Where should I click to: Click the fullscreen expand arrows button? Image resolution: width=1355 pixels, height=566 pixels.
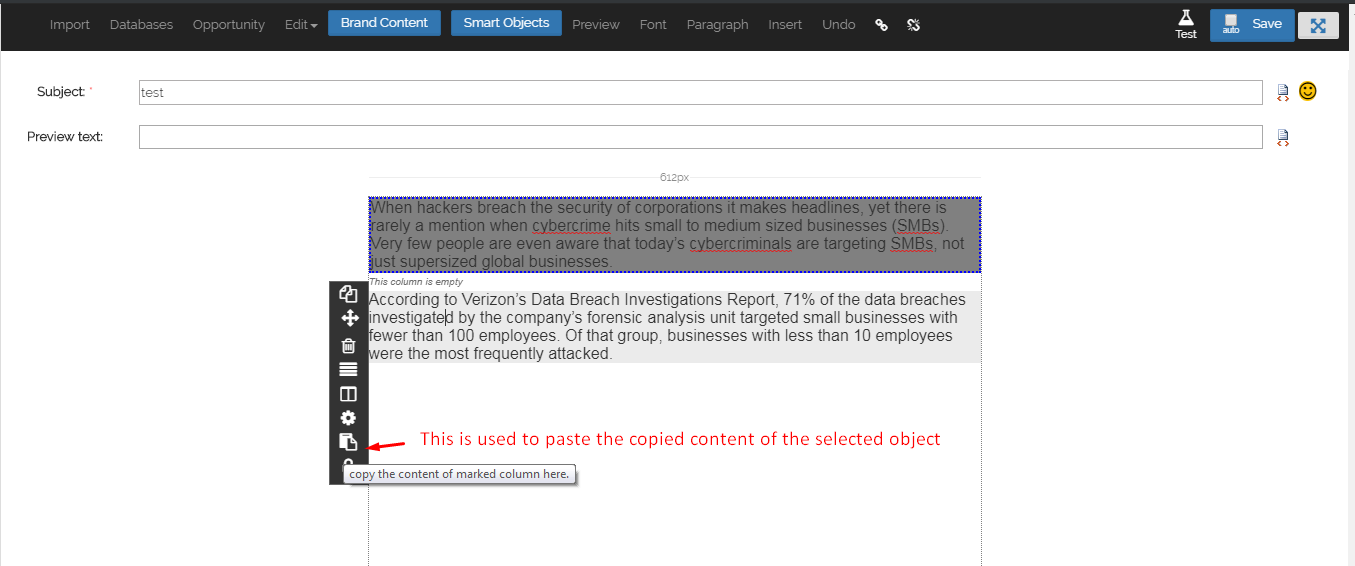[1318, 26]
